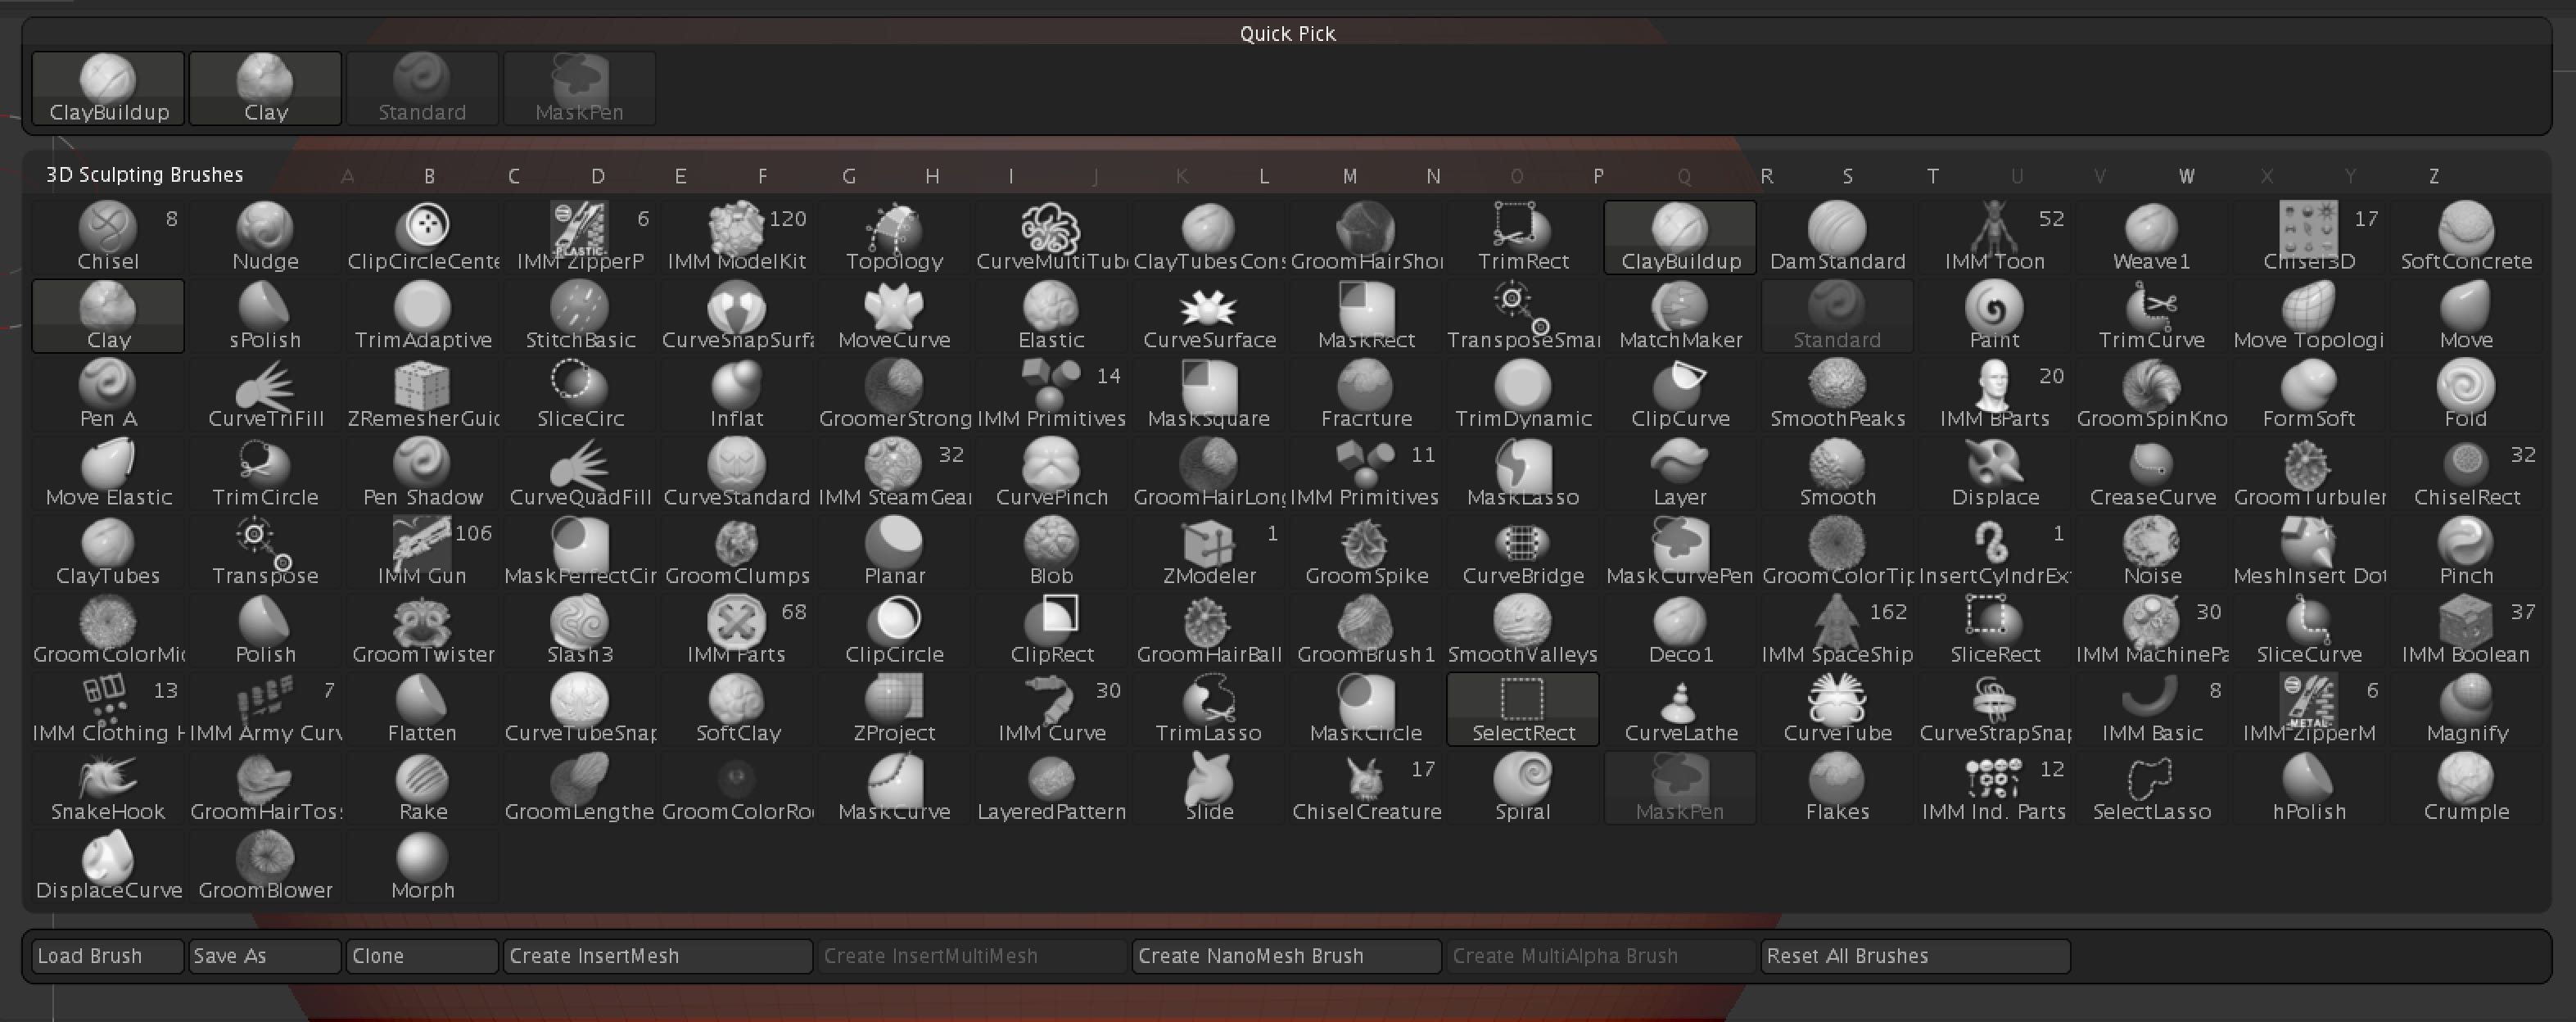2576x1022 pixels.
Task: Choose the SnakeHook brush
Action: coord(108,788)
